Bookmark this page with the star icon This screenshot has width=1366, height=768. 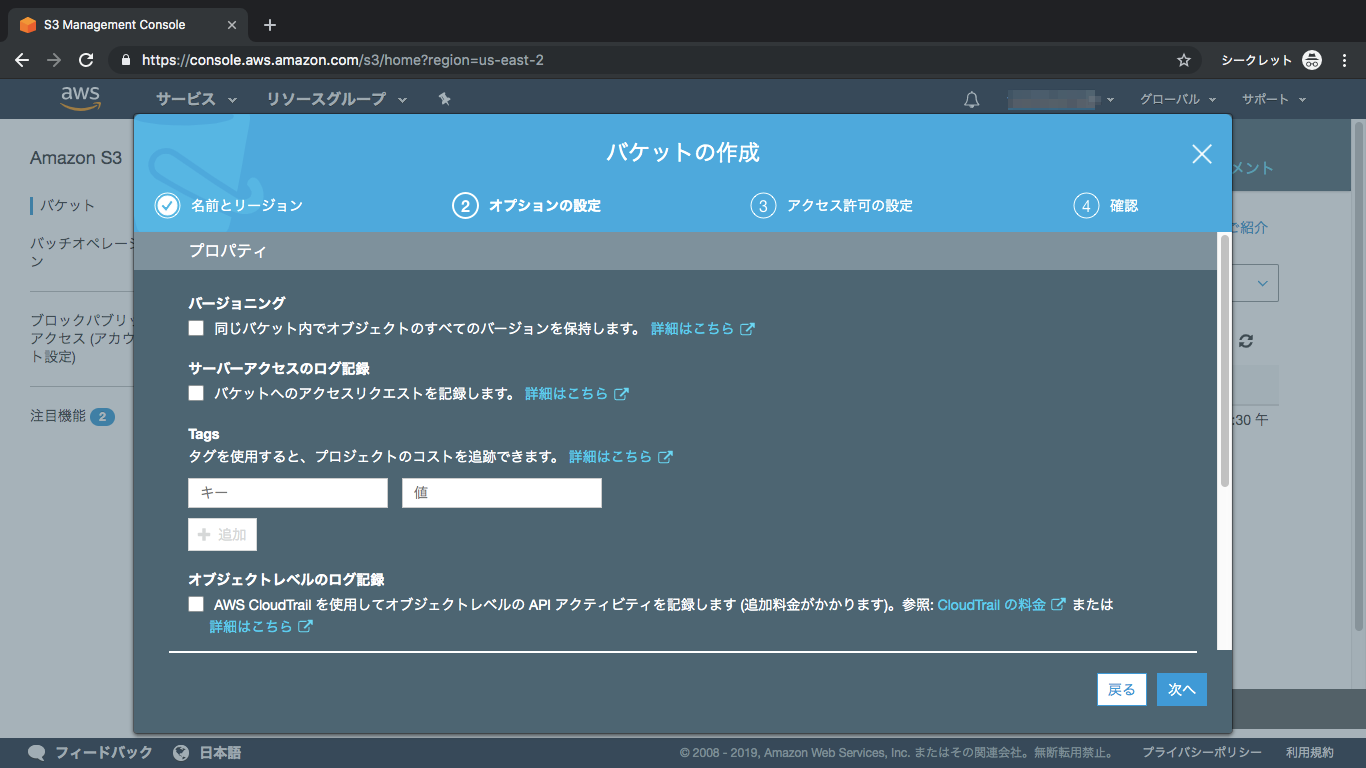pos(1184,60)
